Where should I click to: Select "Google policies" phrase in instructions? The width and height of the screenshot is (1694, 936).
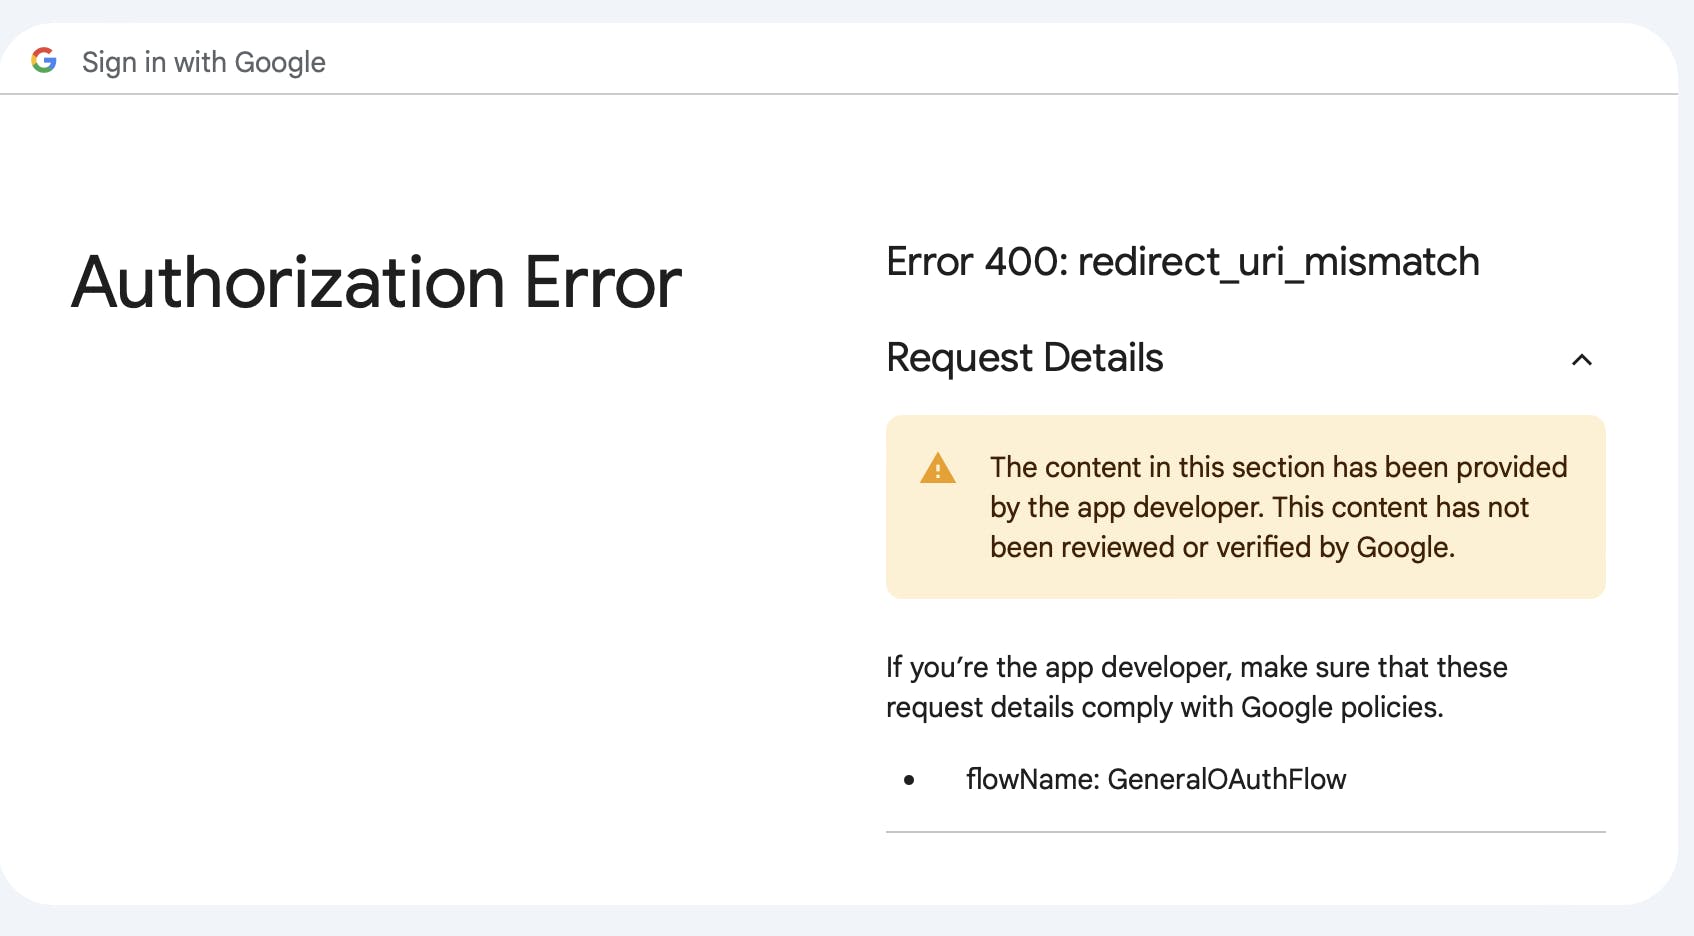1339,707
